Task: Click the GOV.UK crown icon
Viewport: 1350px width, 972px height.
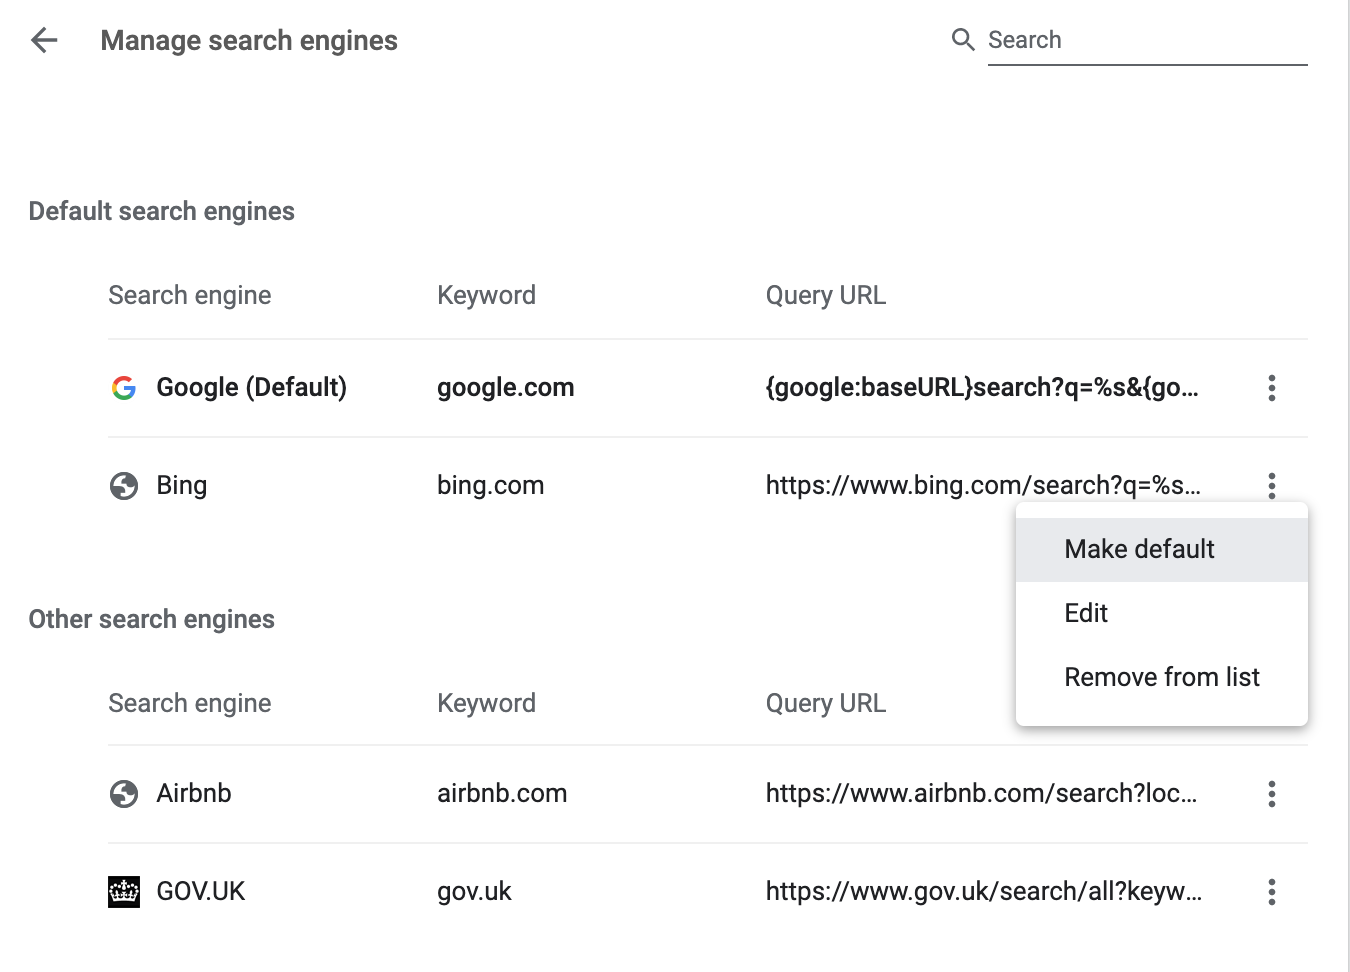Action: coord(124,892)
